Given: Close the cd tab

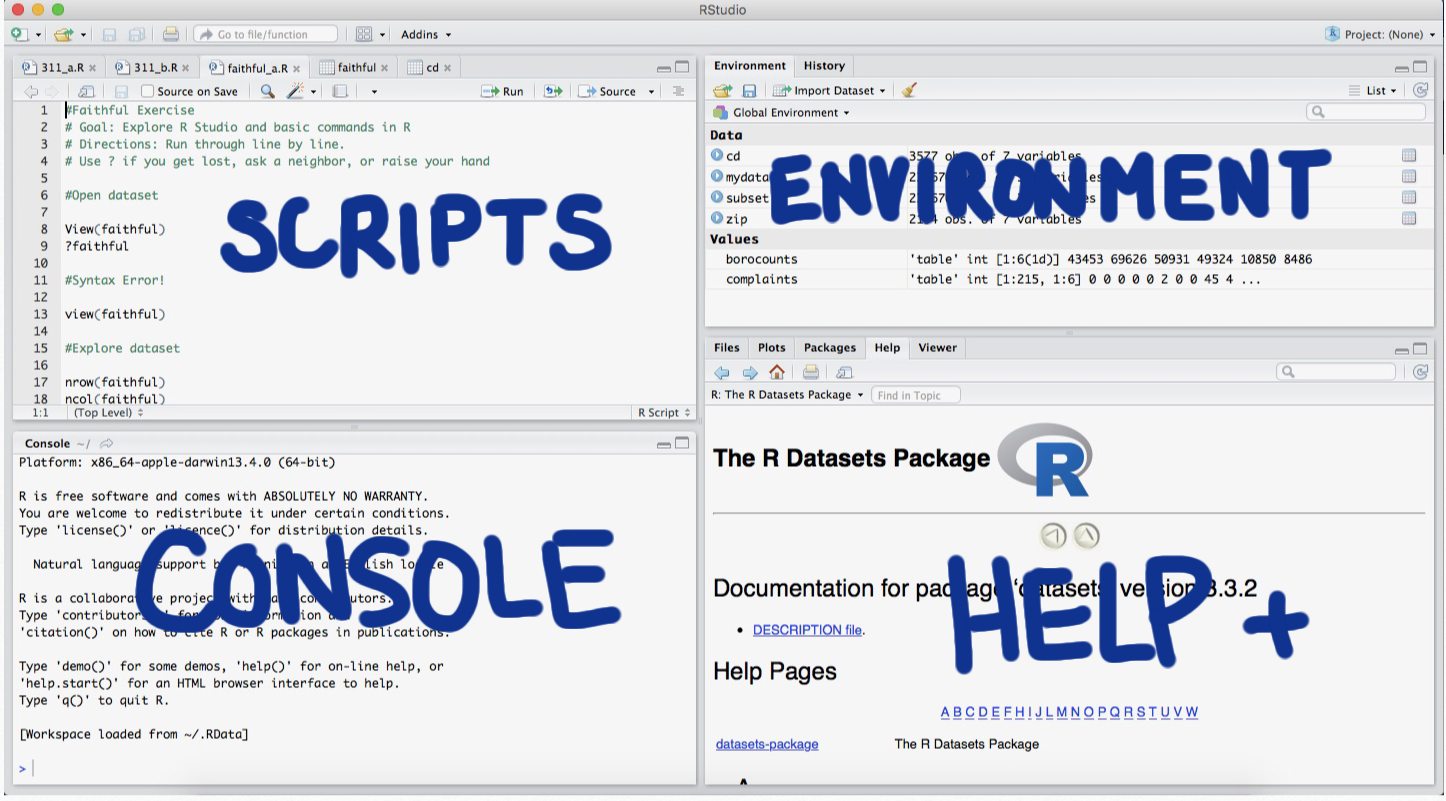Looking at the screenshot, I should pos(448,69).
